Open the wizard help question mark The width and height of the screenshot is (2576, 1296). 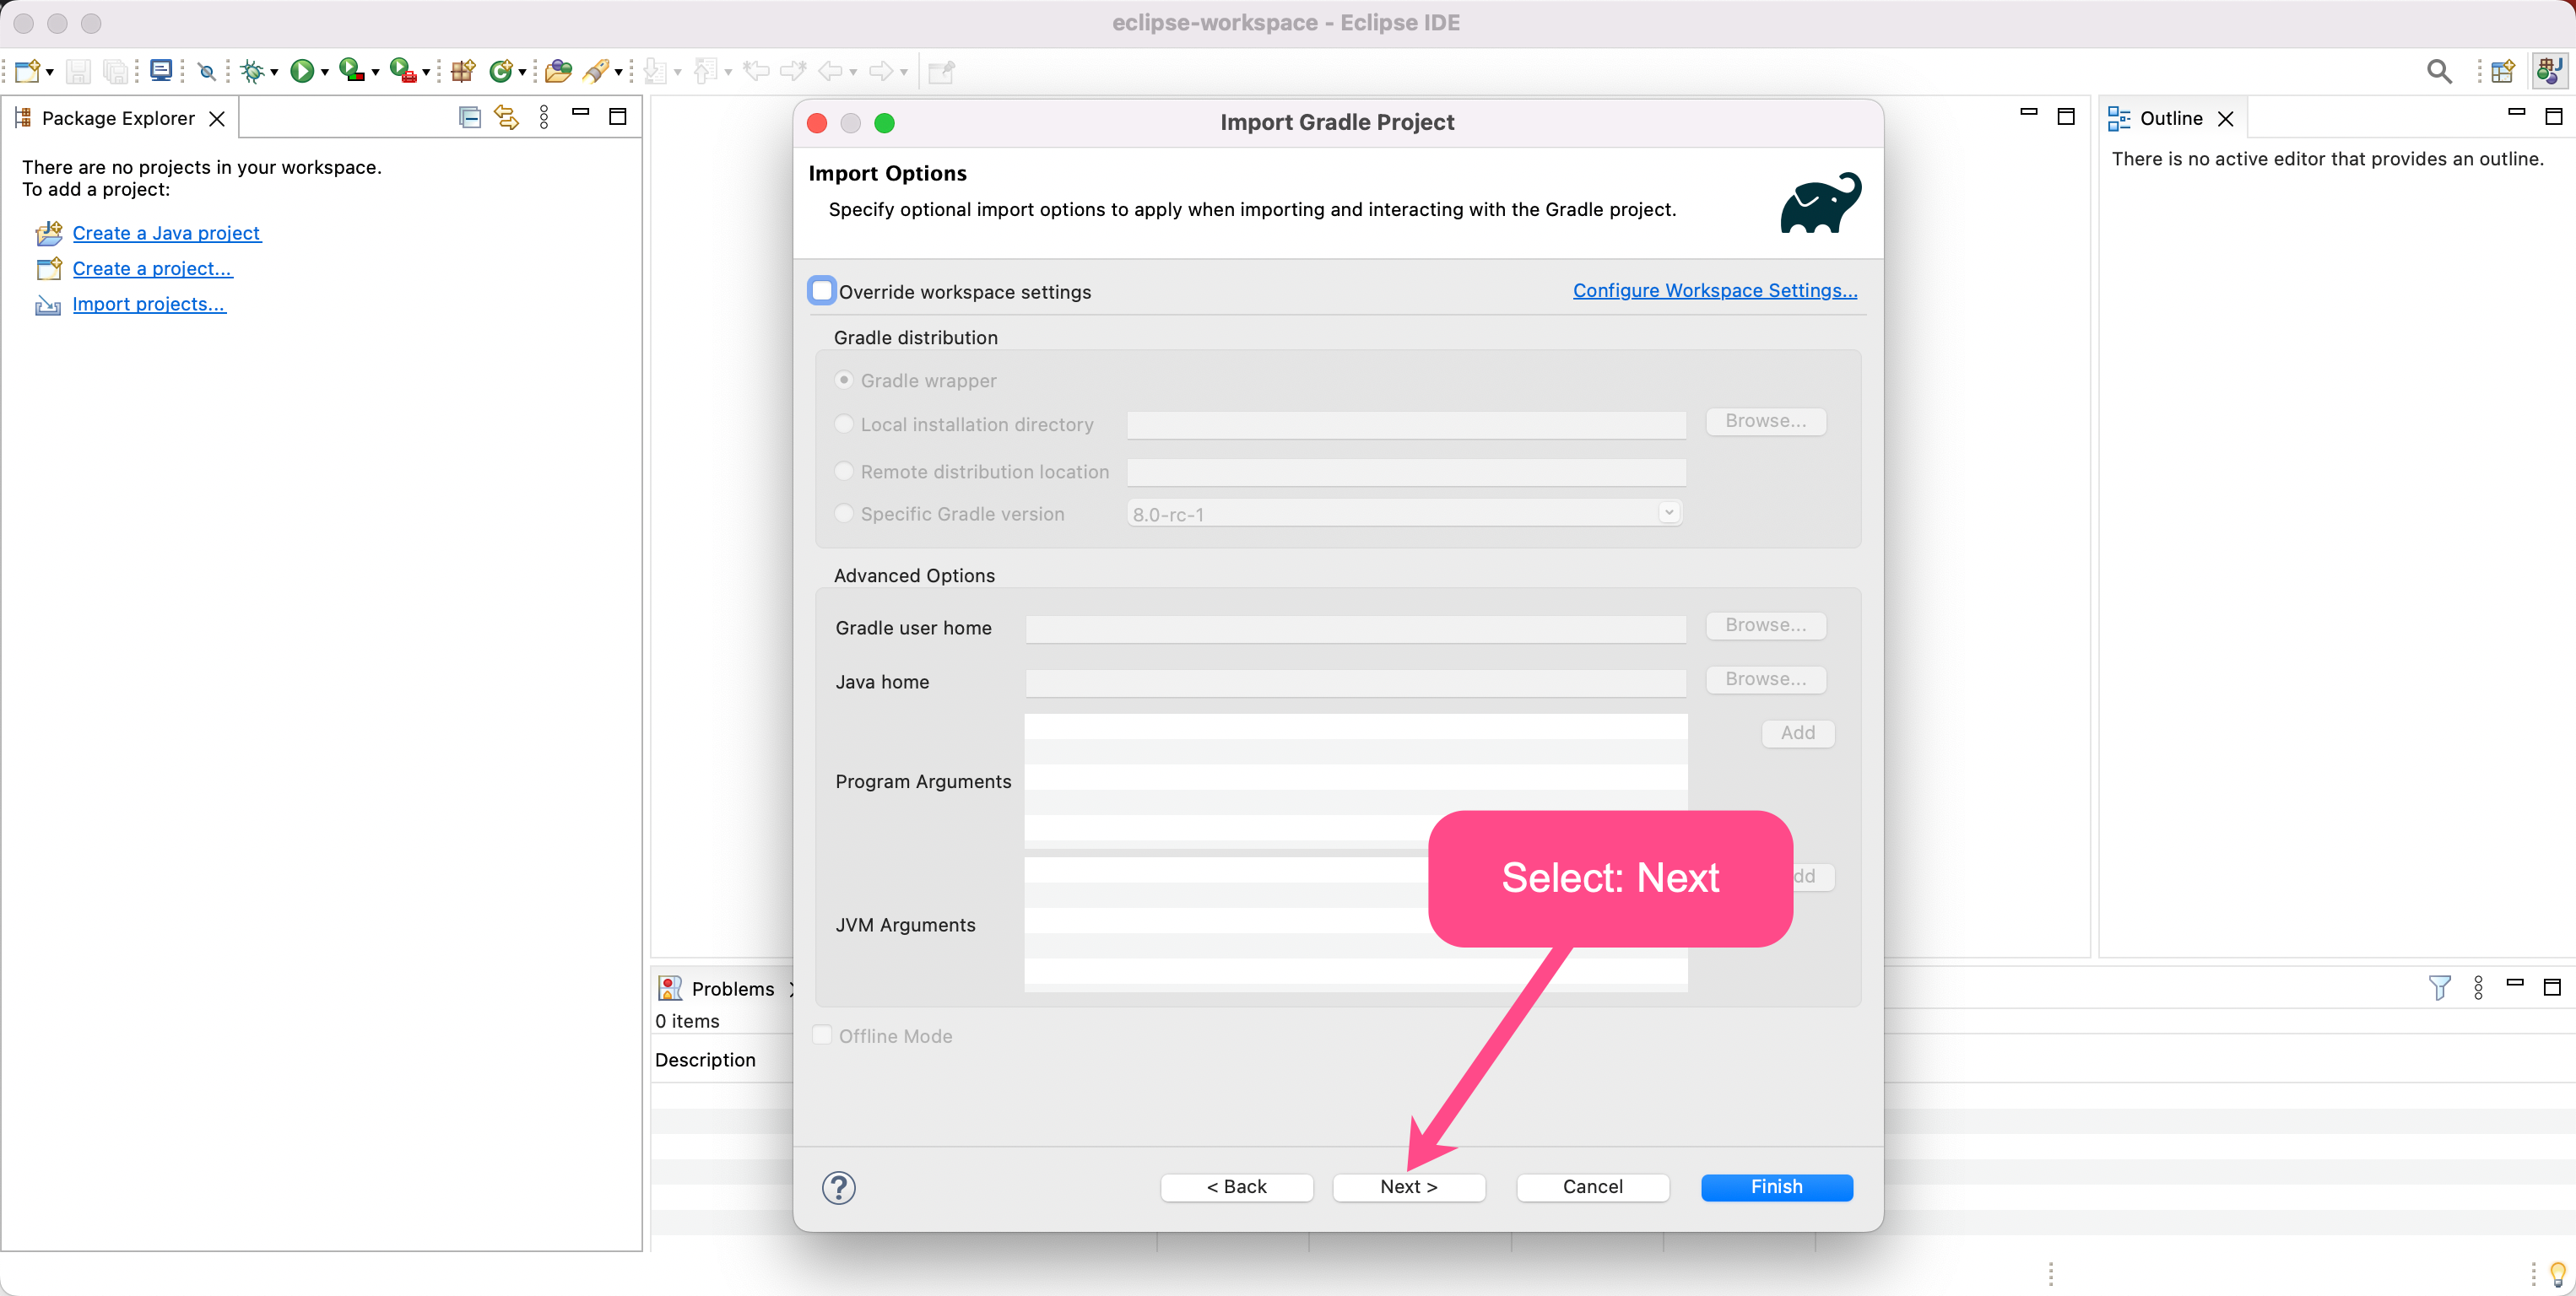[838, 1187]
